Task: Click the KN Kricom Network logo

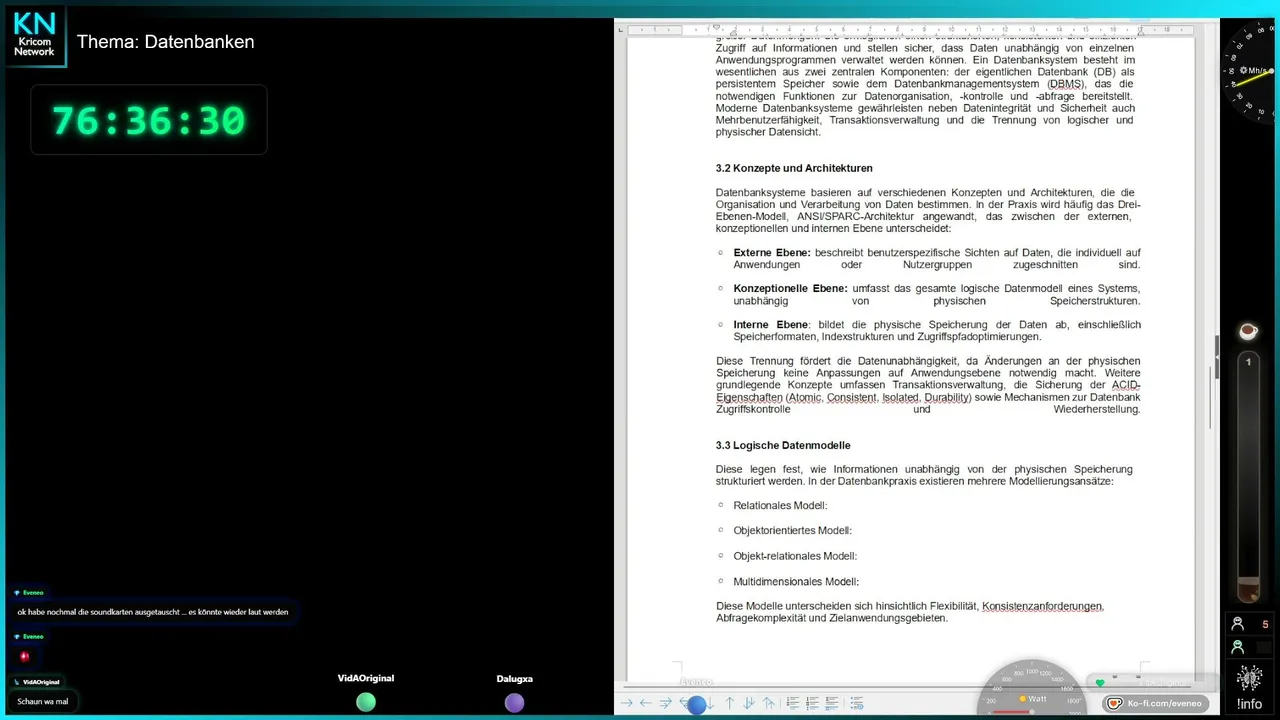Action: 35,35
